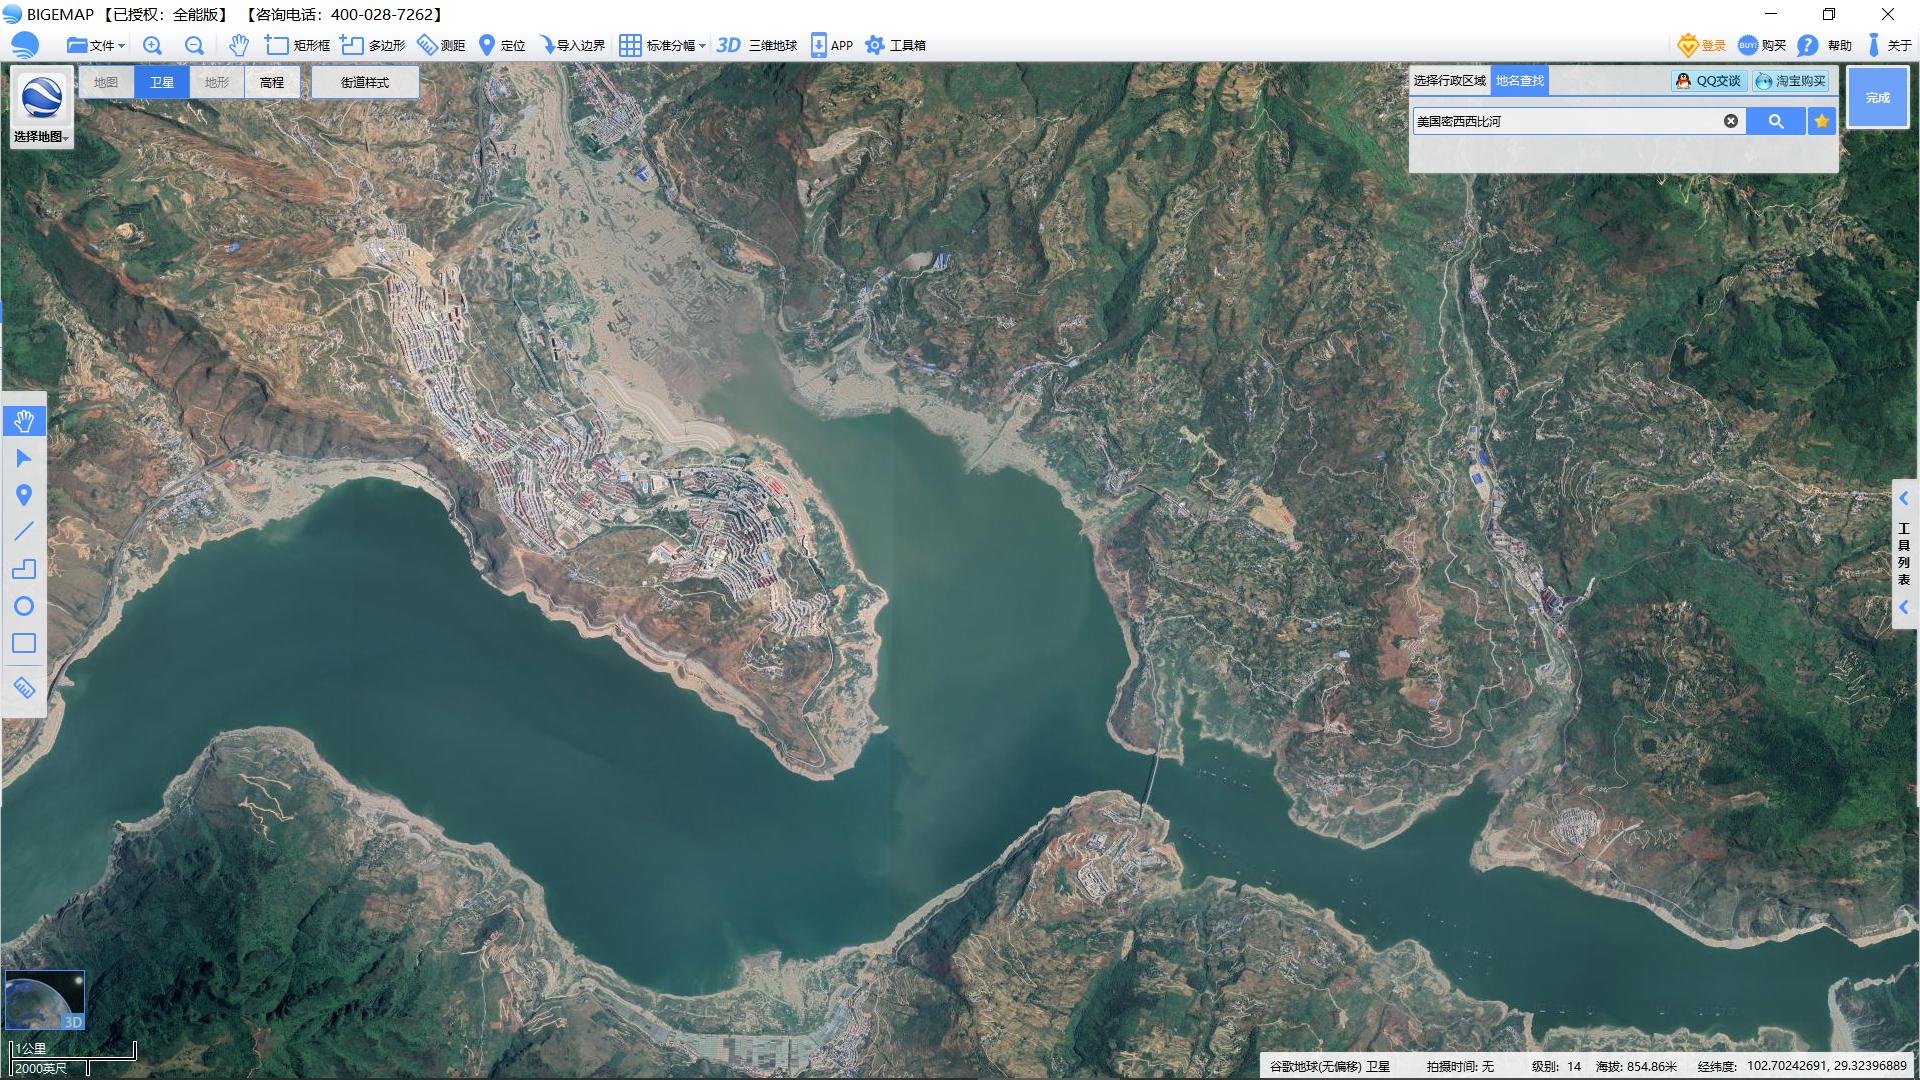Switch map layer to 地图 mode

pyautogui.click(x=106, y=82)
